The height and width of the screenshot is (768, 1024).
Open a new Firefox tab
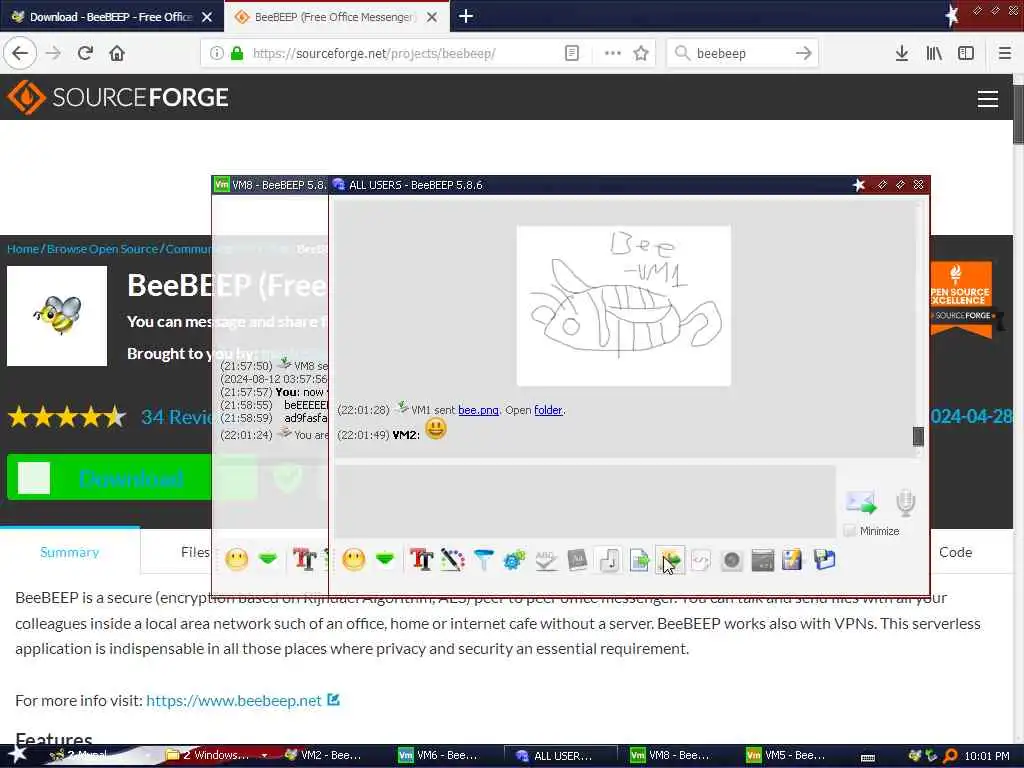[x=466, y=16]
